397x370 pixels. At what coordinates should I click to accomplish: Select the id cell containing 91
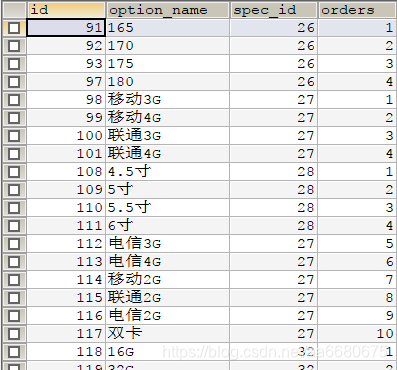tap(66, 28)
